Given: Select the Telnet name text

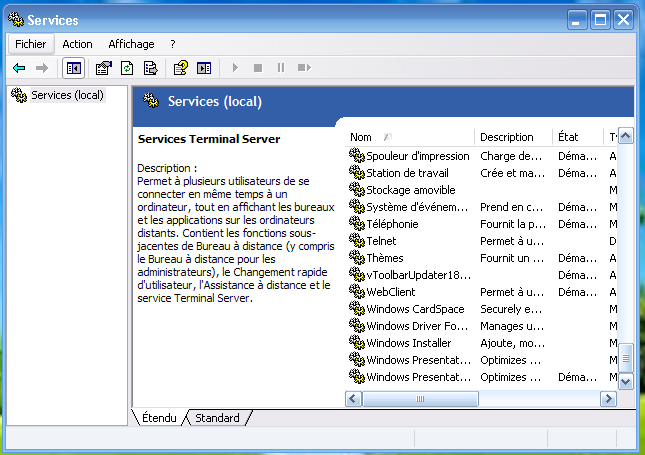Looking at the screenshot, I should [x=381, y=241].
